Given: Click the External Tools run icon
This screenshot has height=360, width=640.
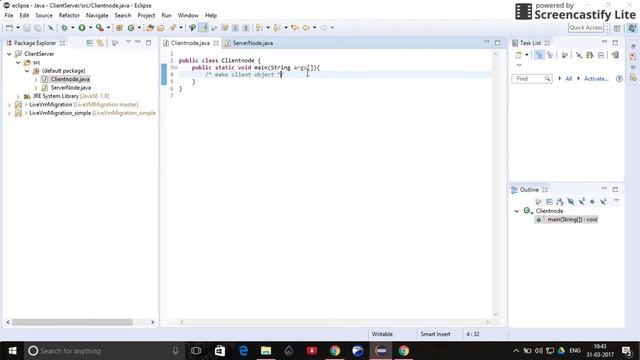Looking at the screenshot, I should 99,28.
